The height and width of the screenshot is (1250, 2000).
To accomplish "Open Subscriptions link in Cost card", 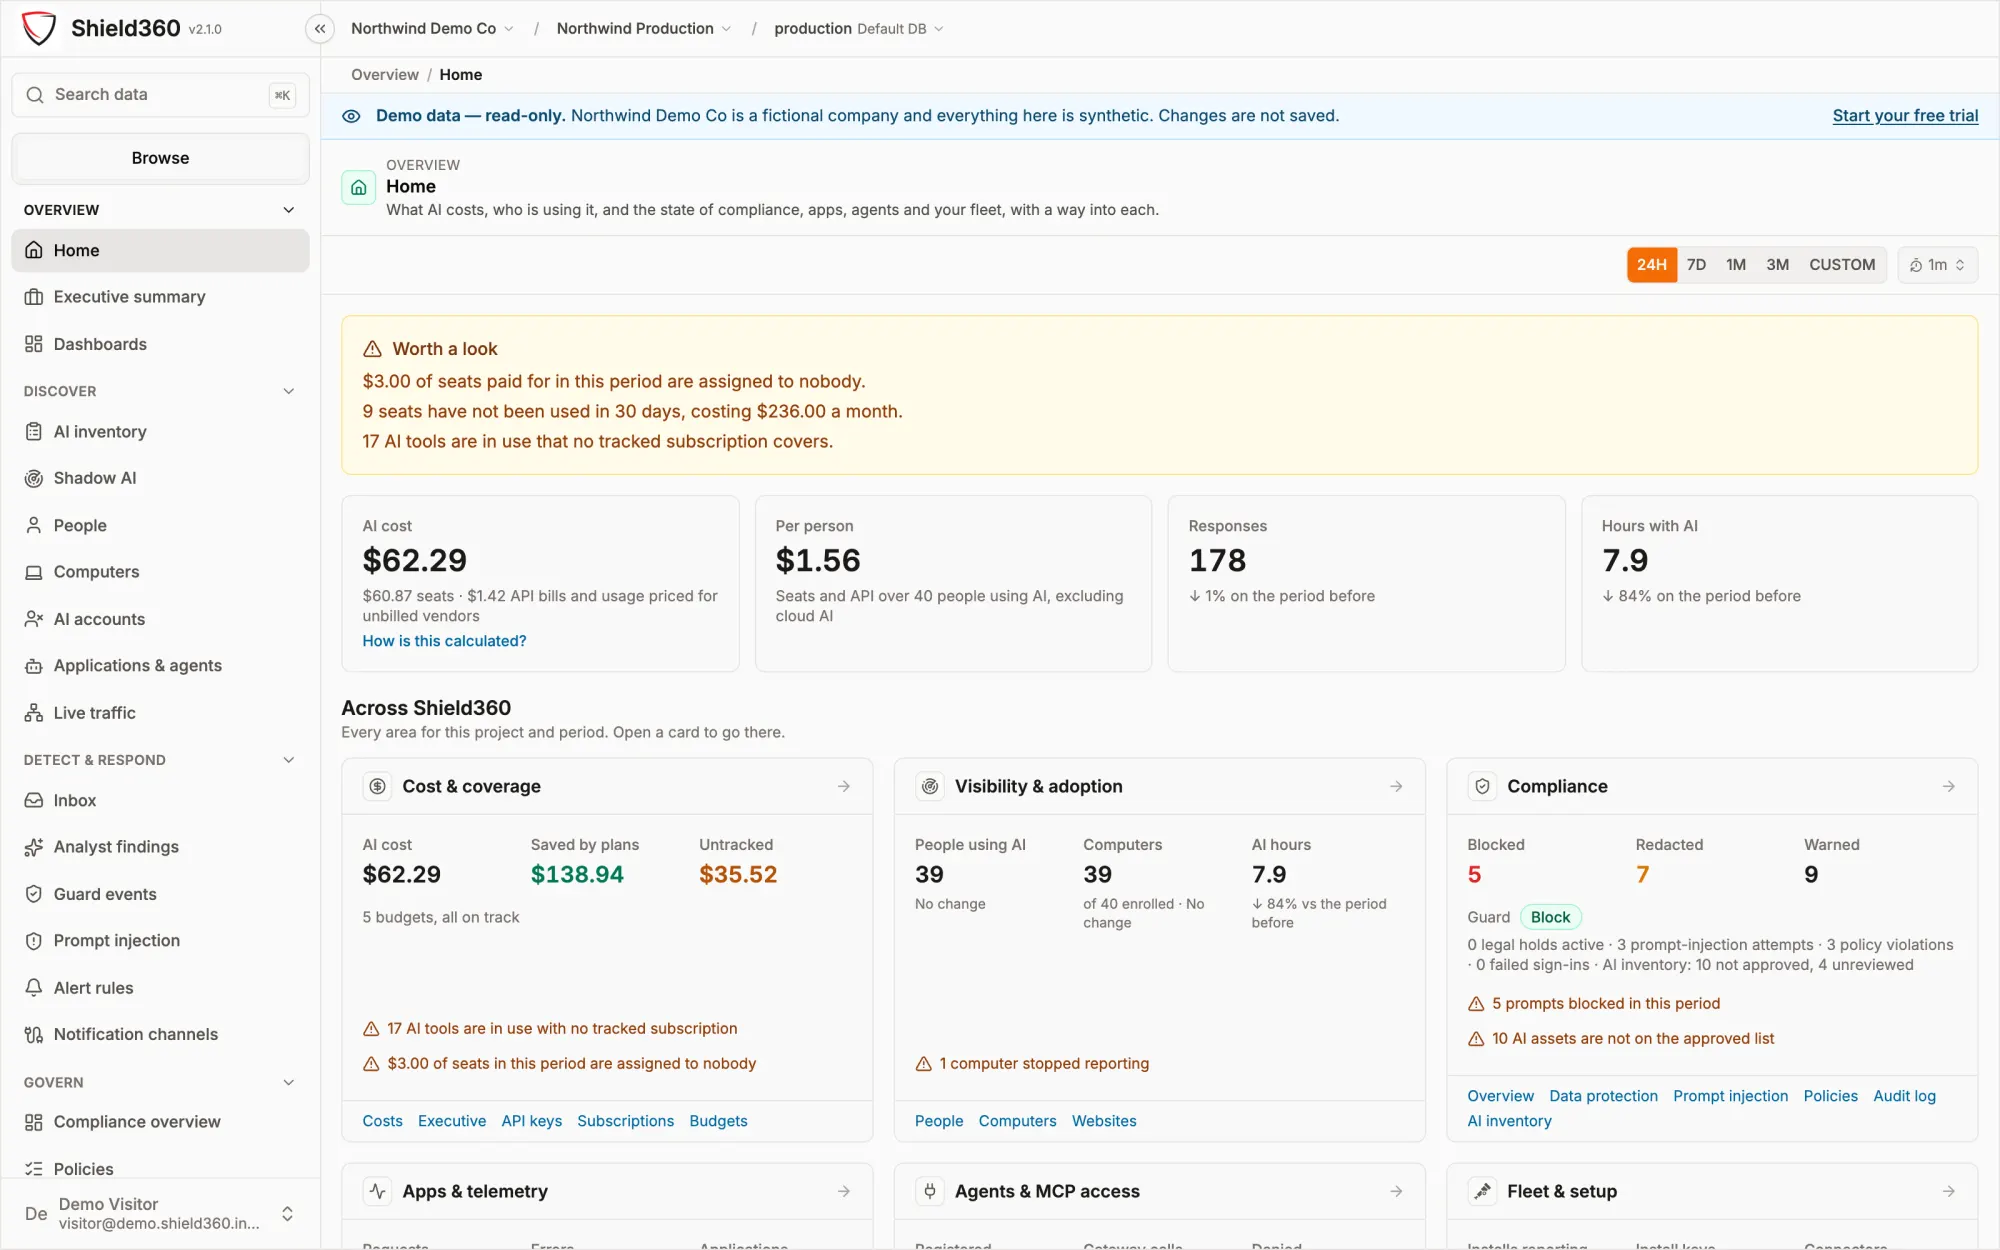I will point(625,1121).
